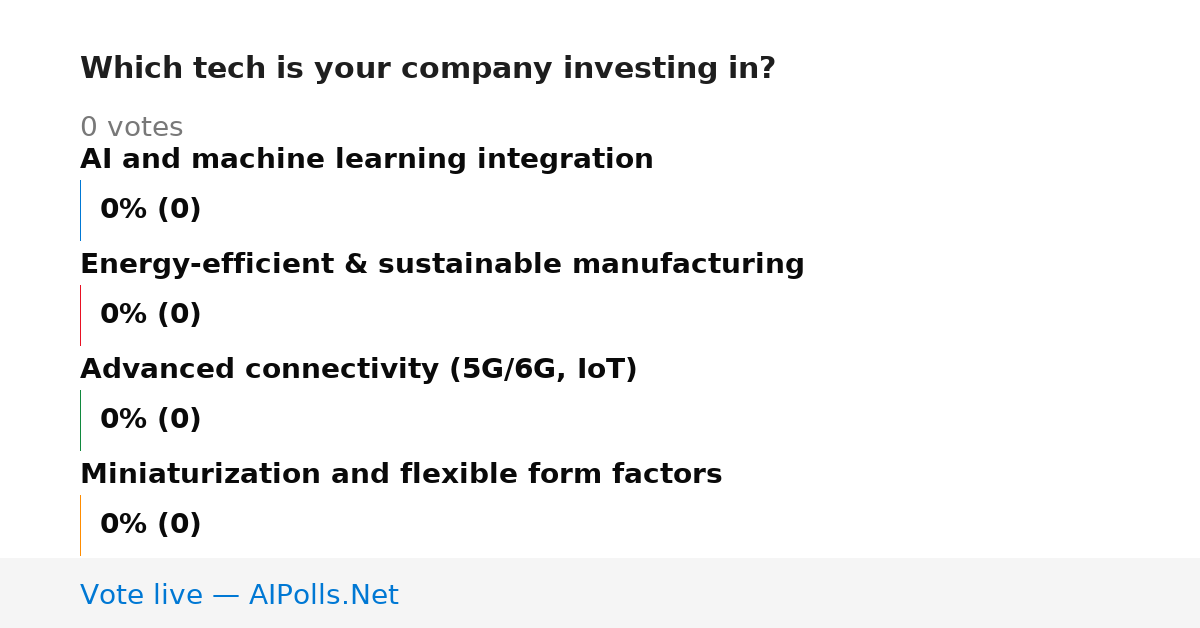Viewport: 1200px width, 628px height.
Task: Pick Miniaturization and flexible form factors option
Action: pos(400,475)
